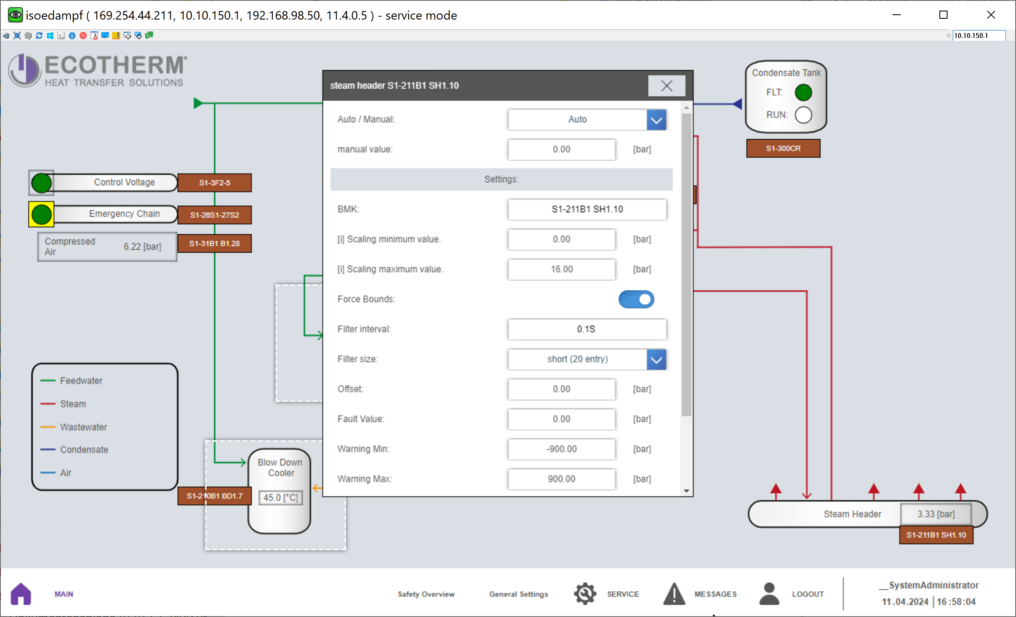Image resolution: width=1016 pixels, height=617 pixels.
Task: Click the Steam Header 3.33 bar value
Action: 936,514
